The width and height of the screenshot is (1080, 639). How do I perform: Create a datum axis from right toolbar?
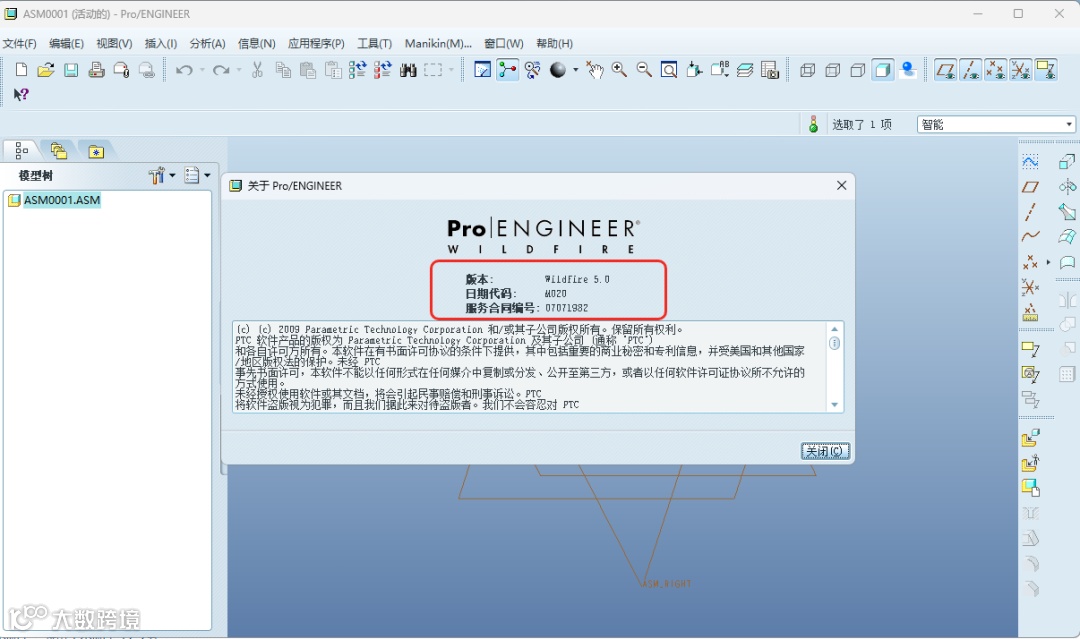(x=1030, y=211)
